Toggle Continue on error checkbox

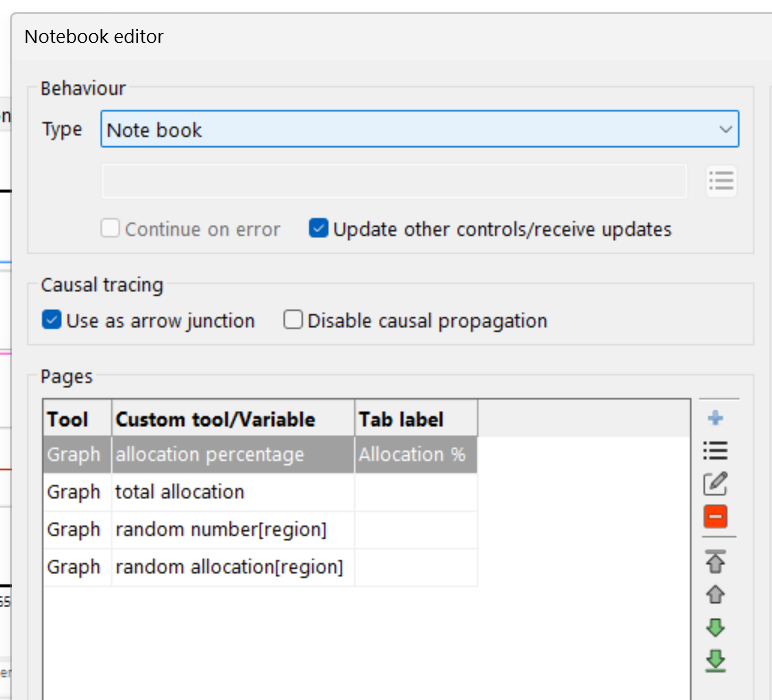click(x=110, y=228)
